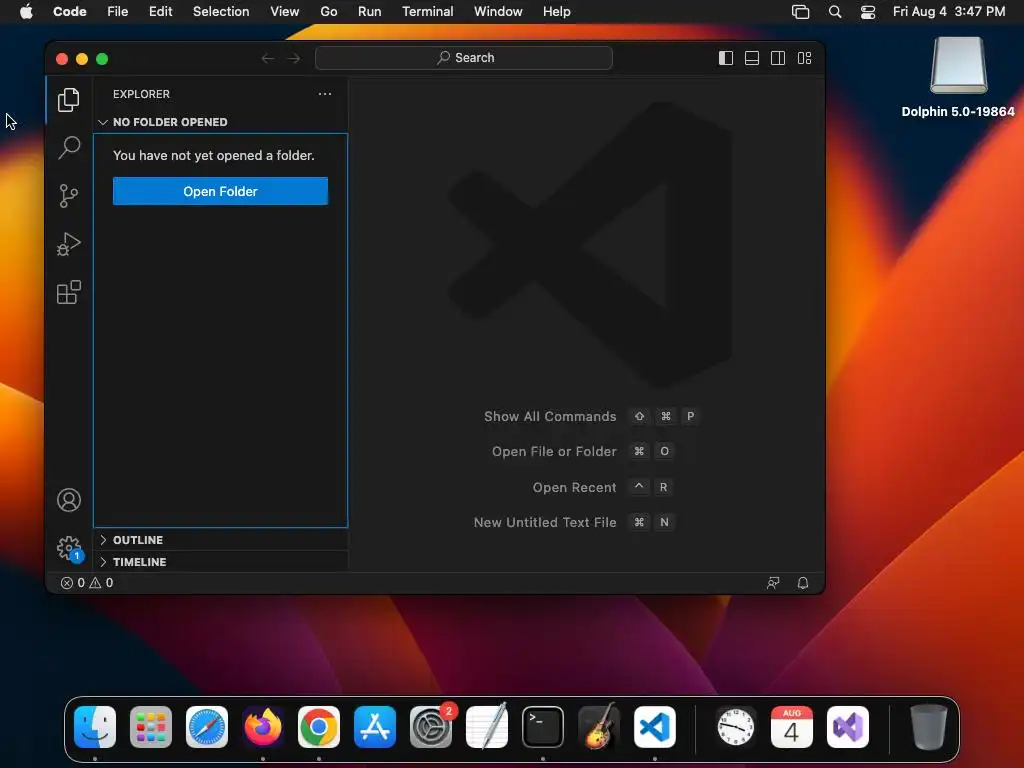This screenshot has height=768, width=1024.
Task: Click the 'You have not yet opened a folder.' text
Action: tap(214, 155)
